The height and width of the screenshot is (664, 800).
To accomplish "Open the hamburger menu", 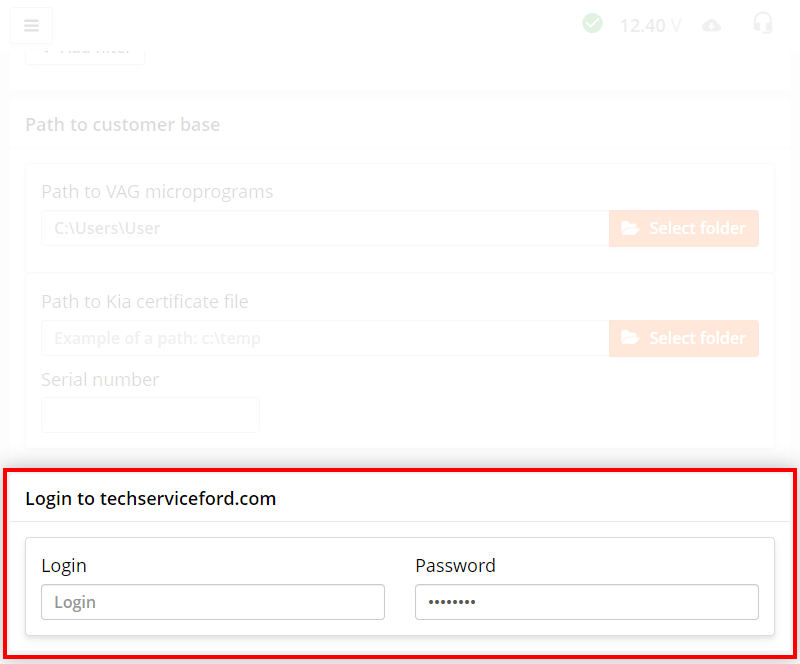I will [x=31, y=26].
